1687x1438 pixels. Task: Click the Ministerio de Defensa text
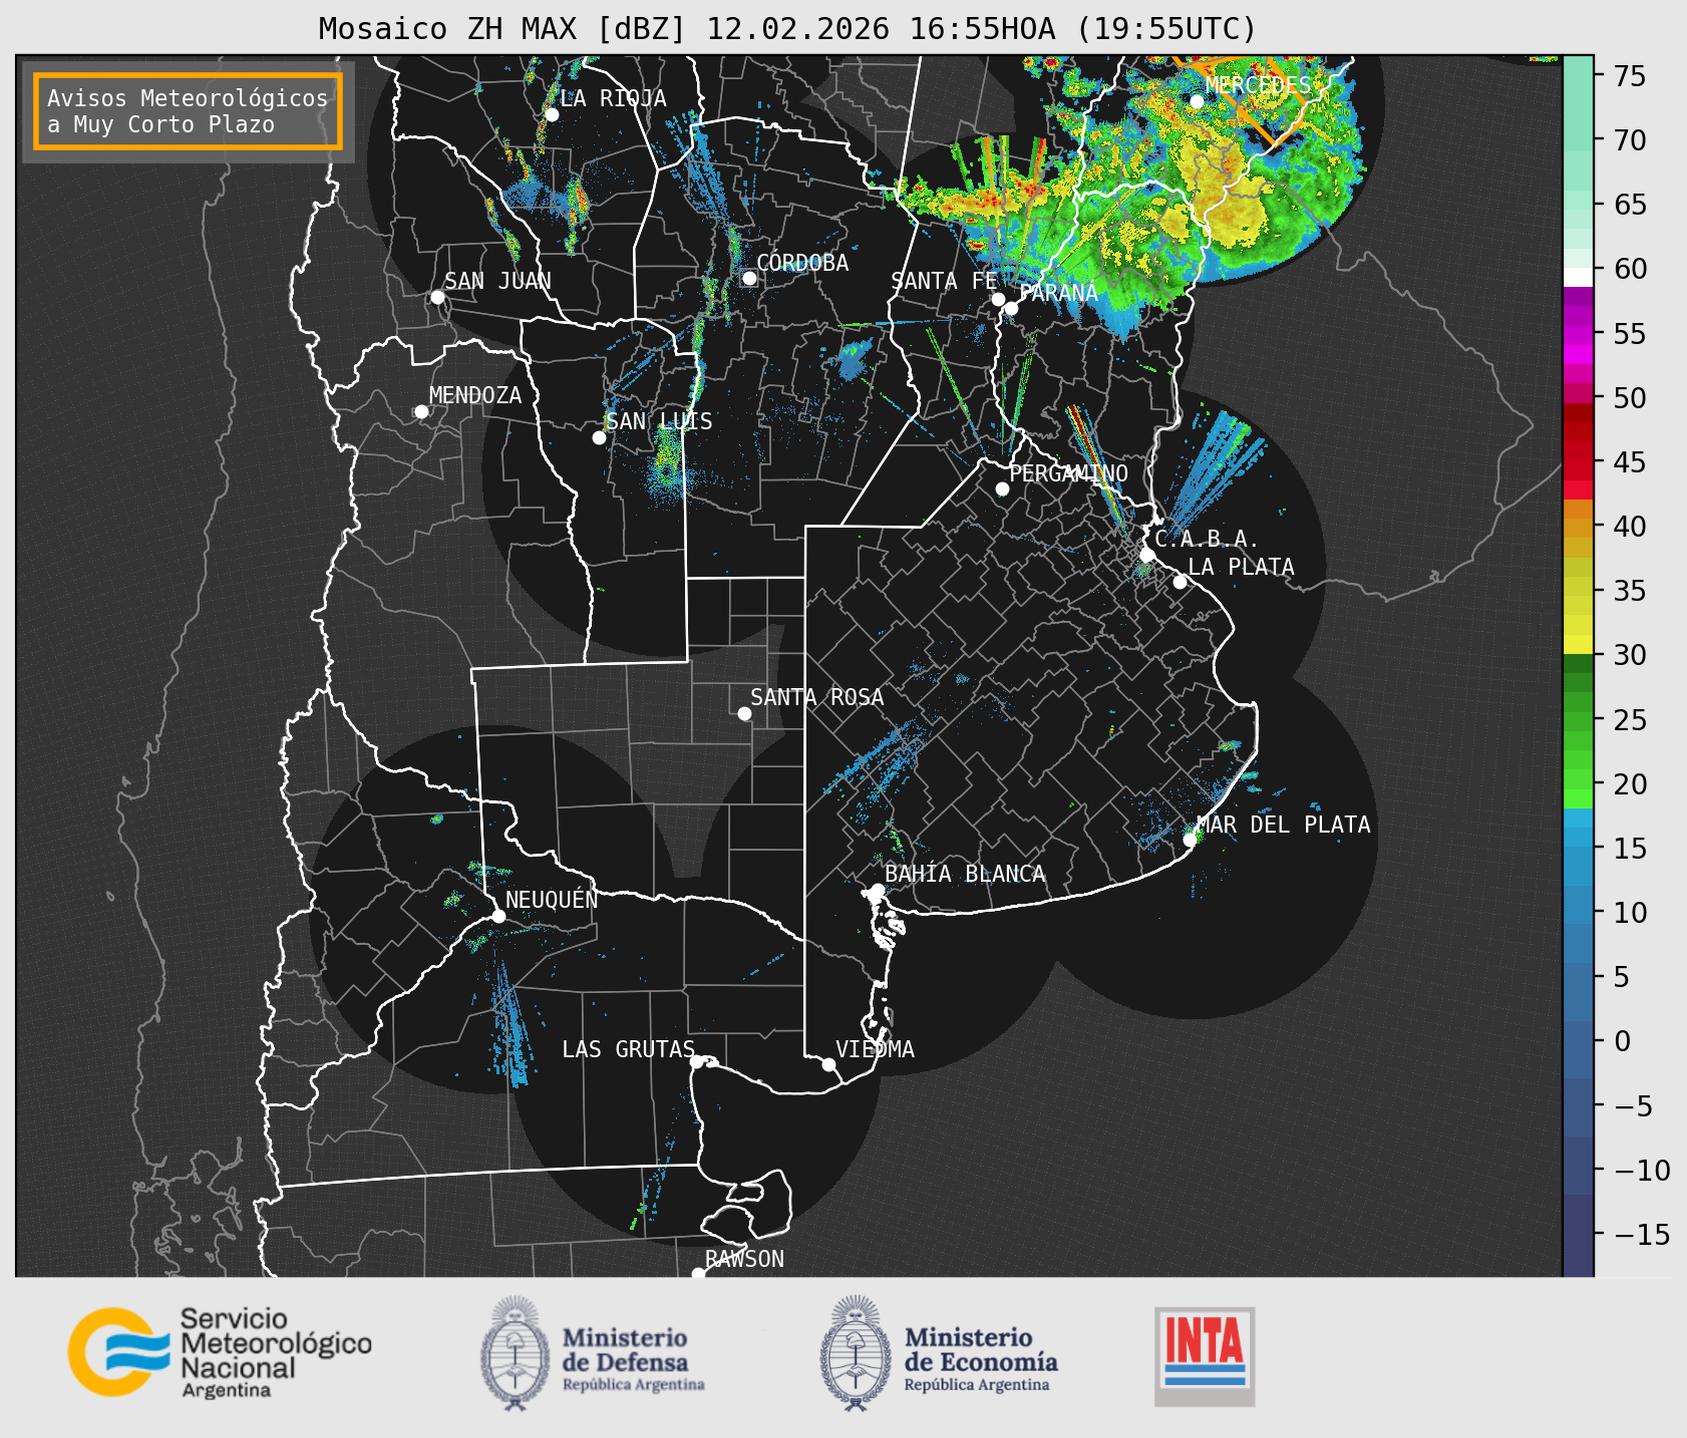(x=634, y=1357)
